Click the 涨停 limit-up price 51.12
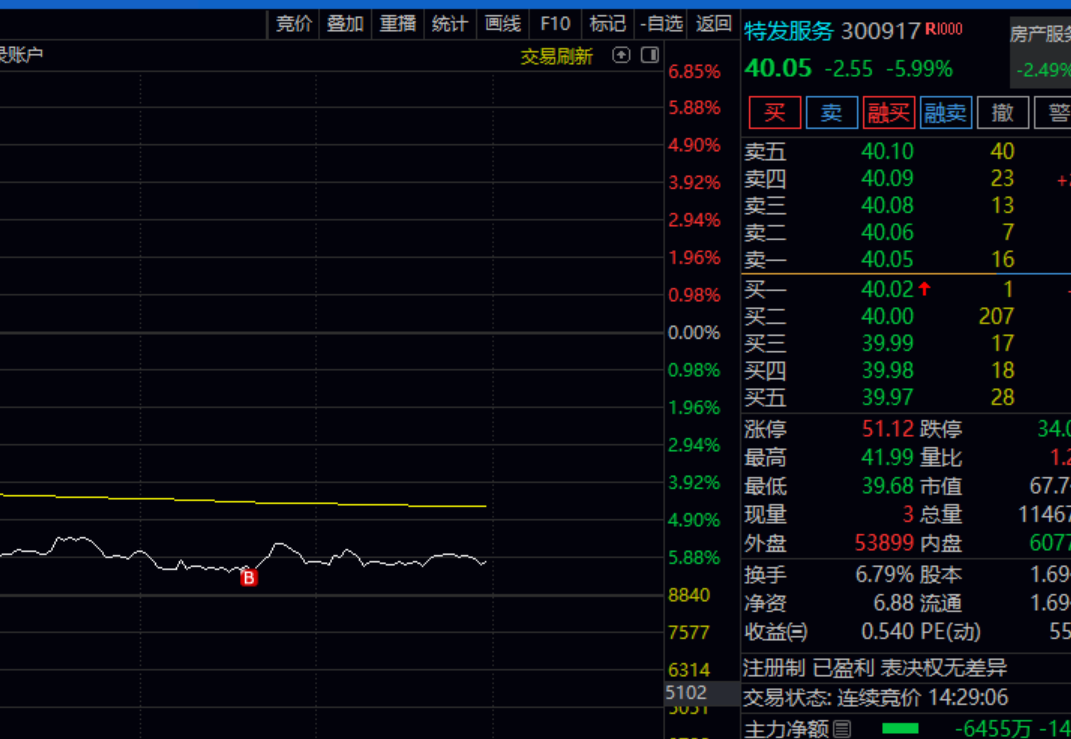Image resolution: width=1071 pixels, height=739 pixels. [x=887, y=429]
